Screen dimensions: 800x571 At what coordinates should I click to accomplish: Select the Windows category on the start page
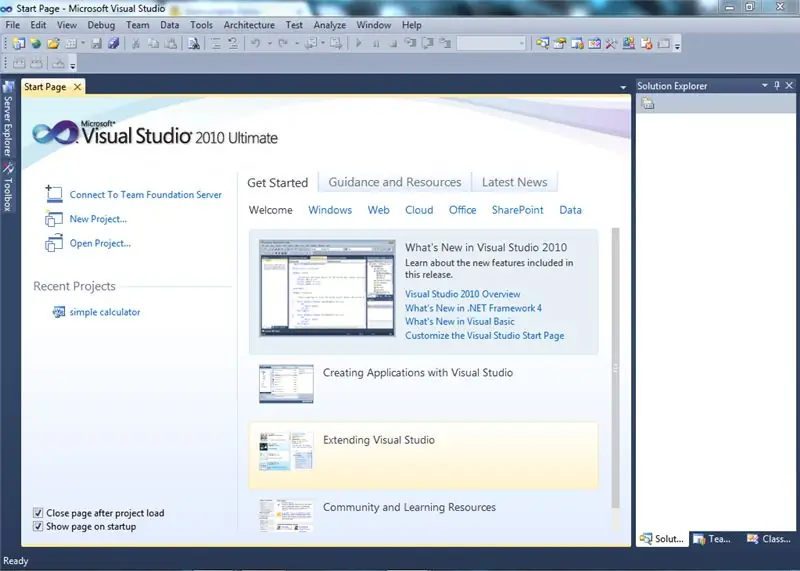[330, 210]
